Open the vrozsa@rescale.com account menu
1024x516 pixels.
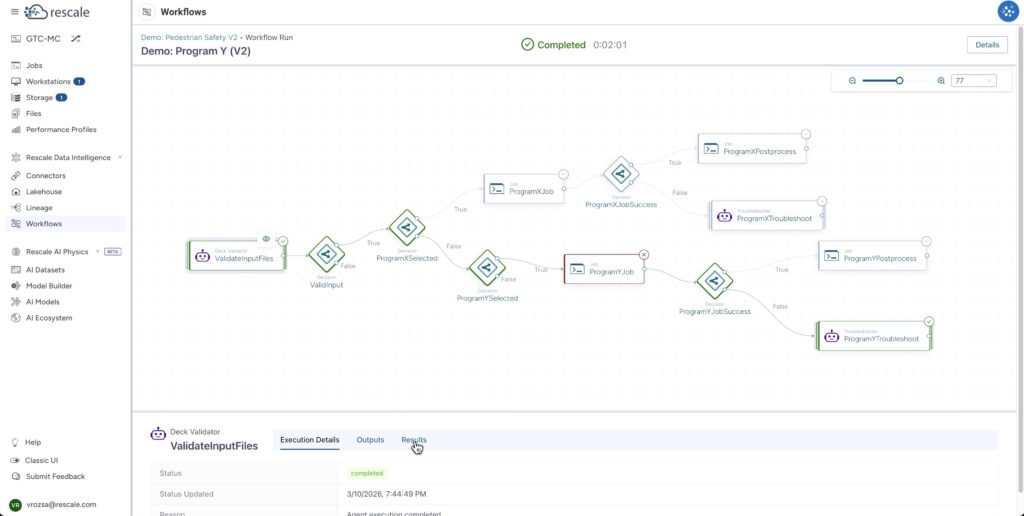[x=53, y=504]
